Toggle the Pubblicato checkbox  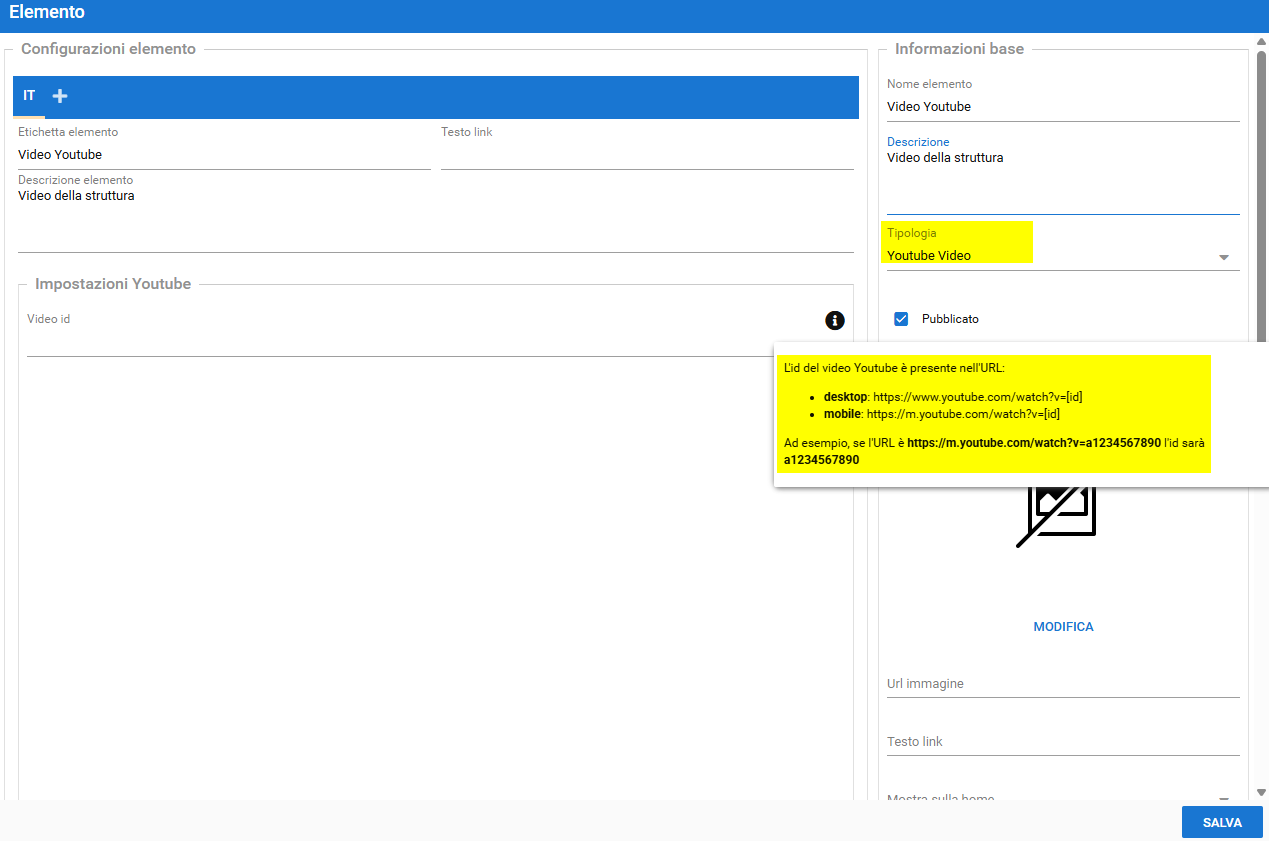pos(901,319)
